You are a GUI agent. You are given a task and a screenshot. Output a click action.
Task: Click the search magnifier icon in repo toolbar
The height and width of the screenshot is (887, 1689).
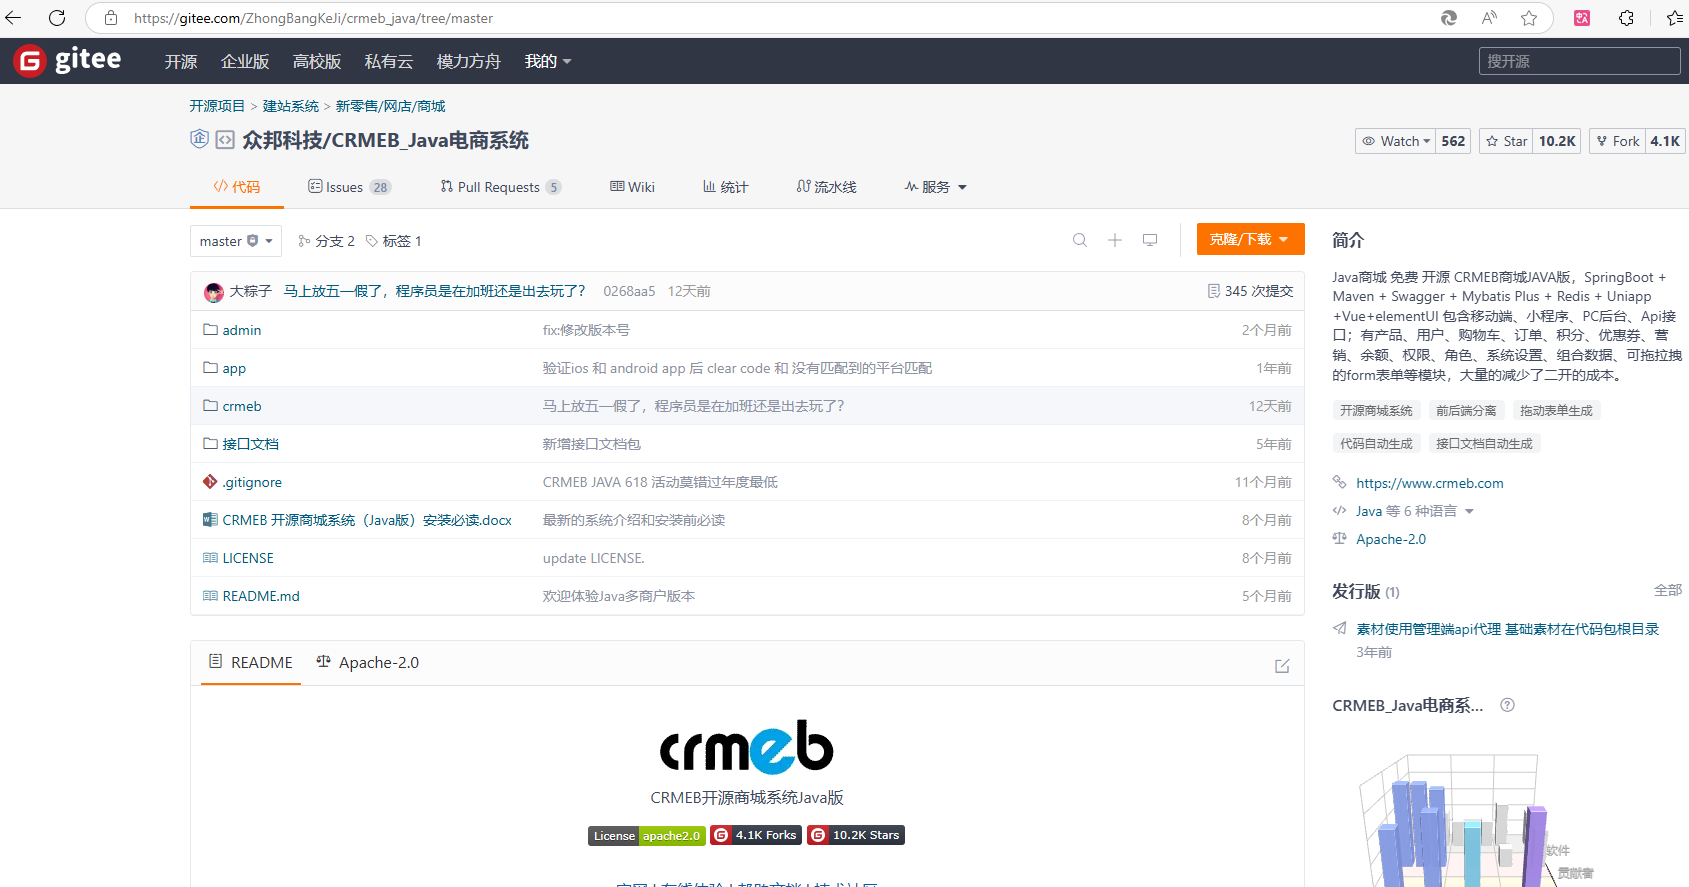pyautogui.click(x=1080, y=240)
